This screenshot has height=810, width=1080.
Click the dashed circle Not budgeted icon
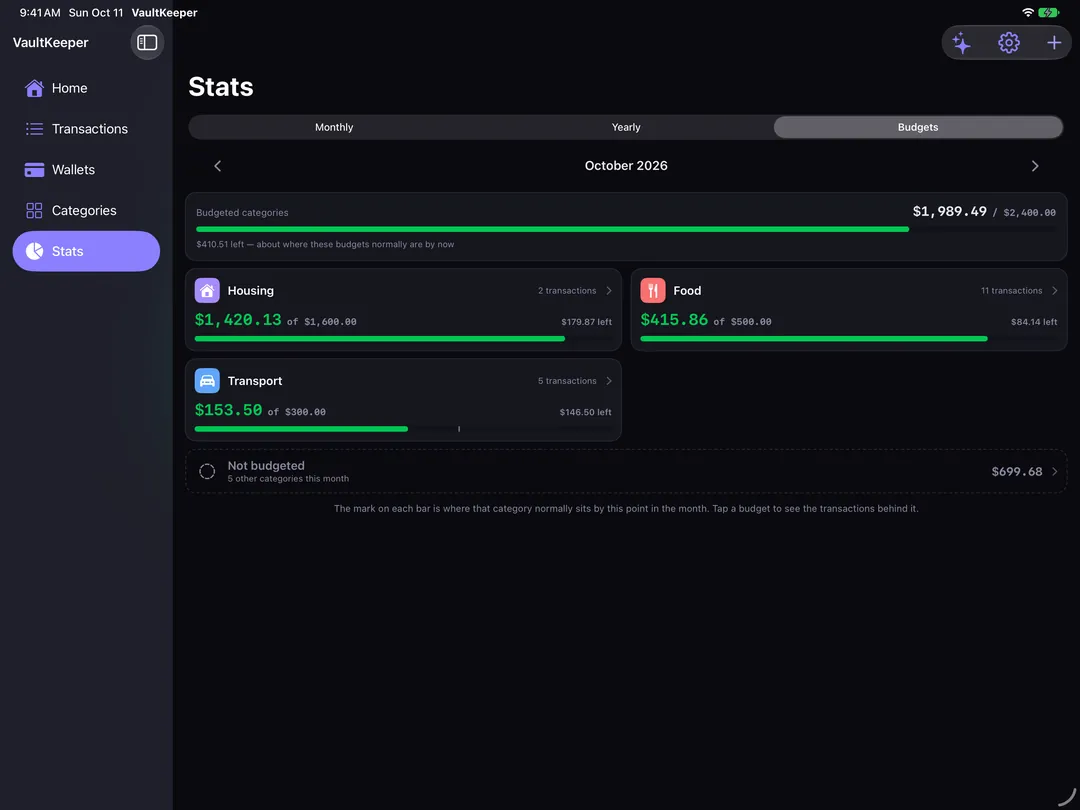tap(207, 471)
